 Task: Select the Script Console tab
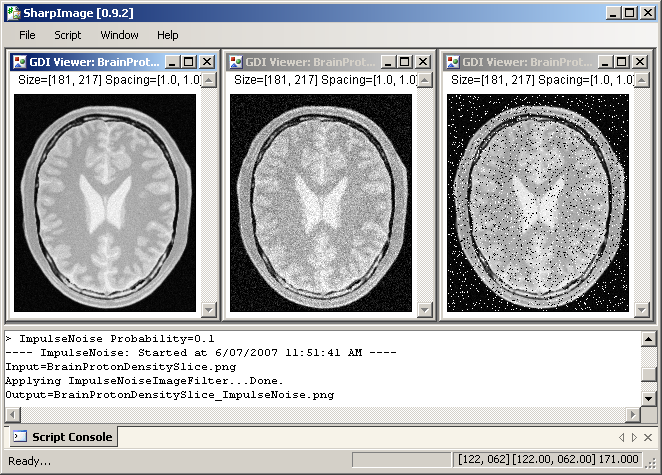pyautogui.click(x=63, y=437)
